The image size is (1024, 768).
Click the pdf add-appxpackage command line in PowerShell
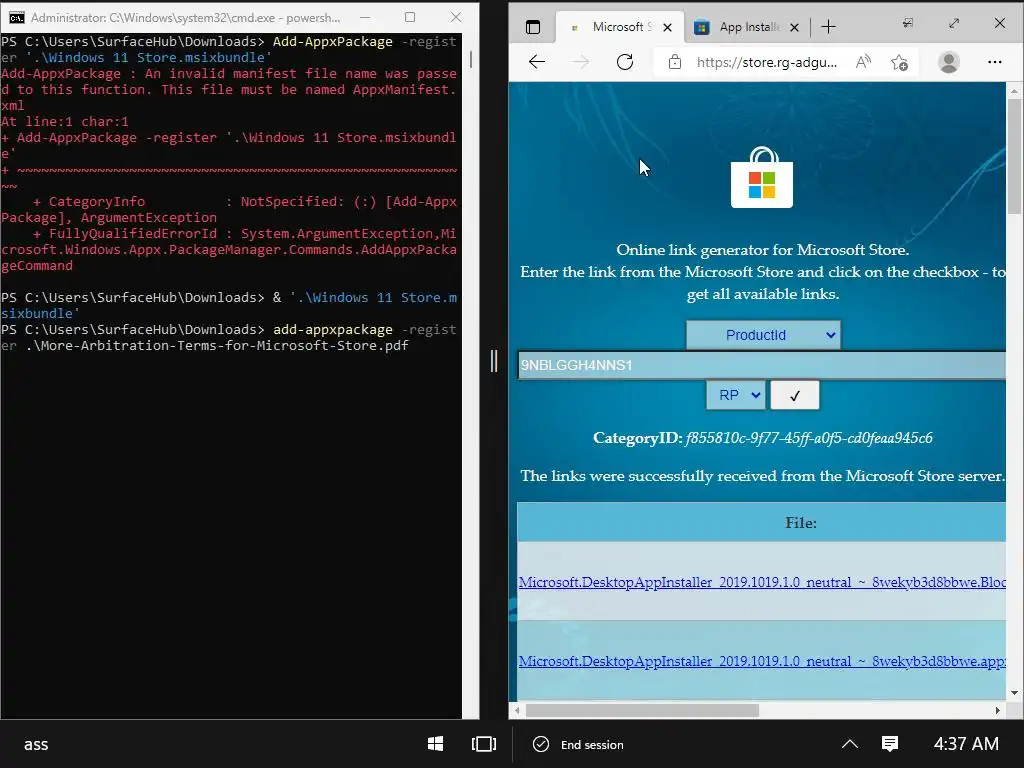(229, 338)
